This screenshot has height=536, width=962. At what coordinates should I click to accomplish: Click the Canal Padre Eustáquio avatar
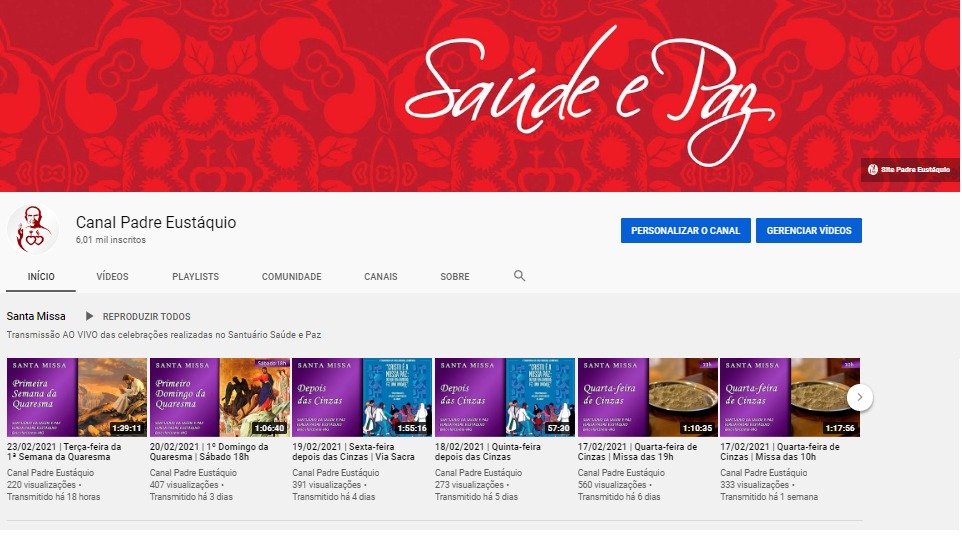[x=33, y=230]
